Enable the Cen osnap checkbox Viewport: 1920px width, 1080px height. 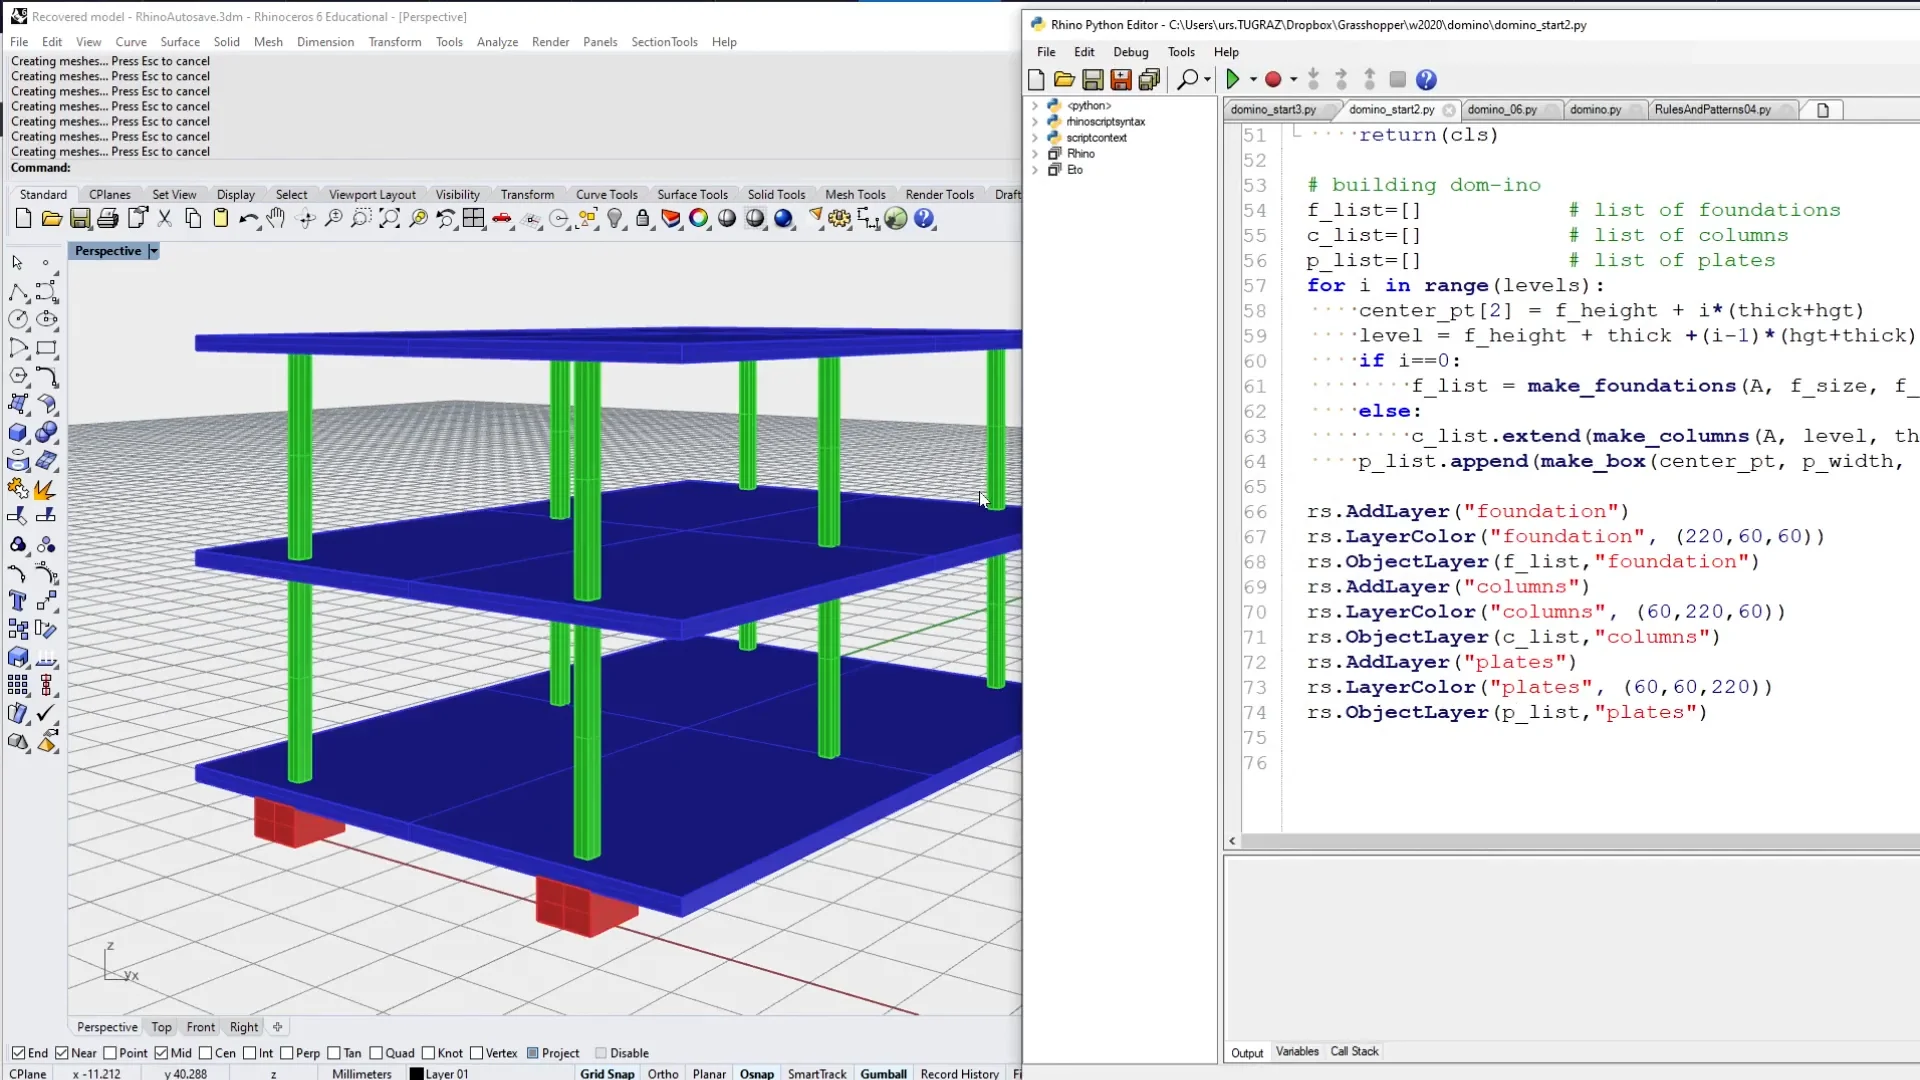point(205,1053)
